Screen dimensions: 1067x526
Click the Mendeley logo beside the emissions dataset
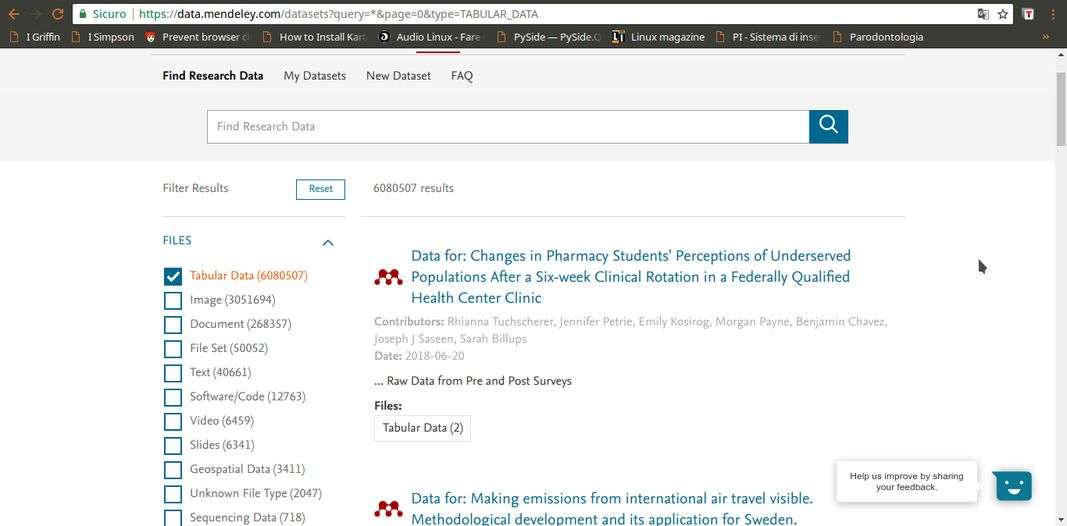click(388, 509)
